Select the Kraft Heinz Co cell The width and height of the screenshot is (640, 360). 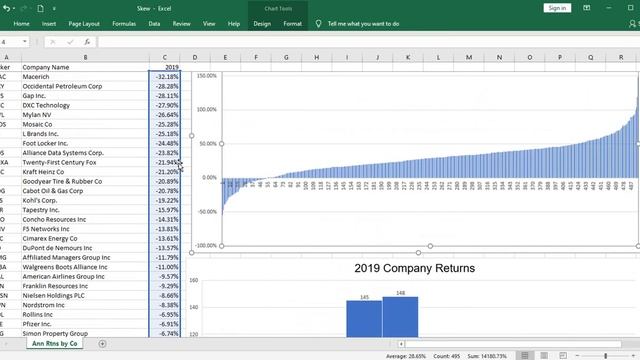click(85, 172)
